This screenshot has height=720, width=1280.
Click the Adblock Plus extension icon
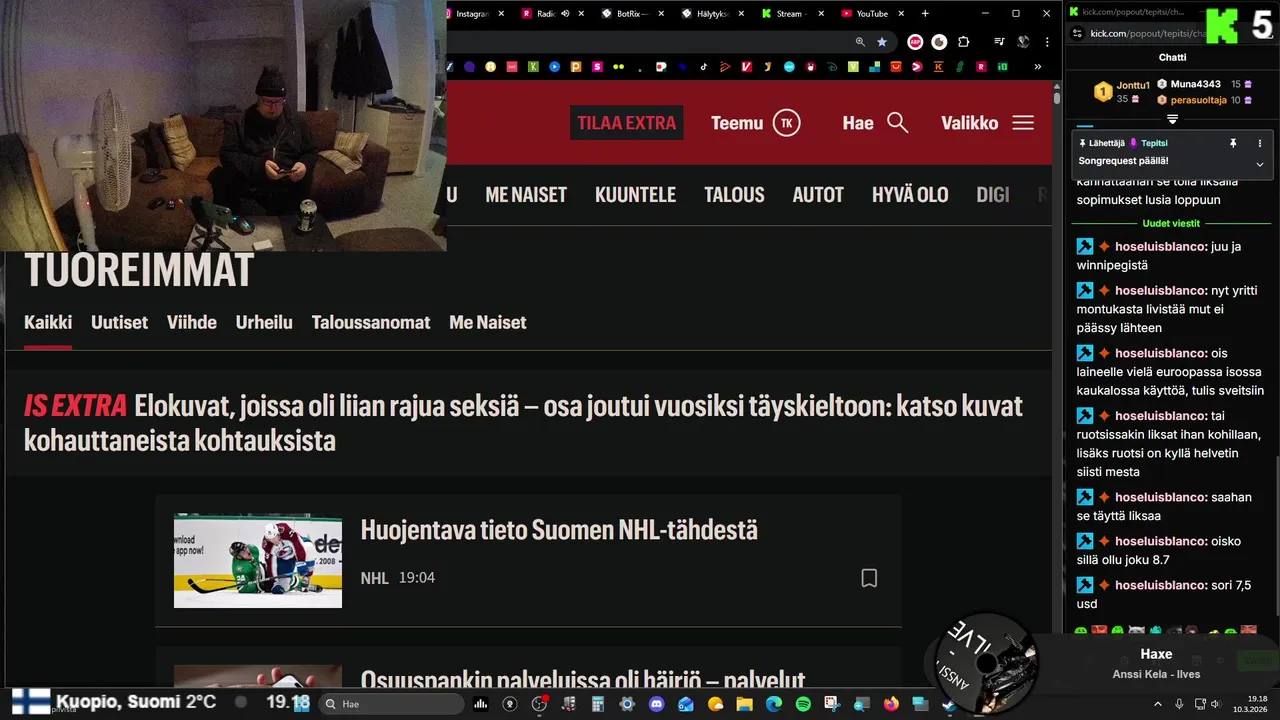click(x=915, y=42)
